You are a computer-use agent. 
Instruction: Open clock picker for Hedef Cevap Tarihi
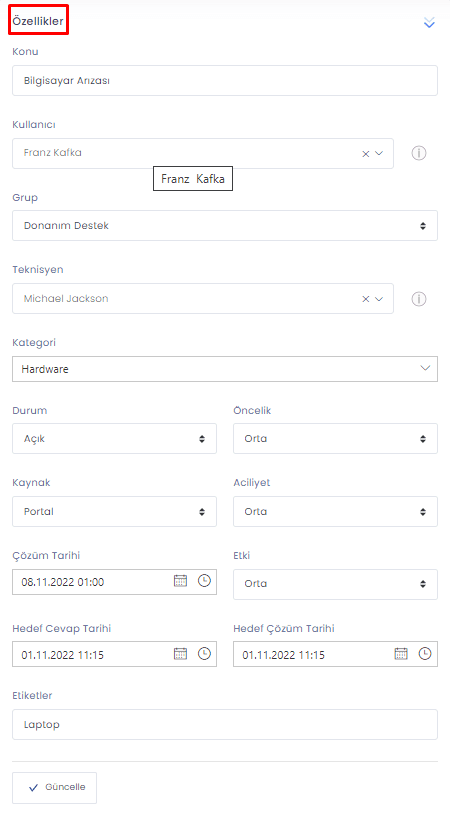pyautogui.click(x=204, y=654)
